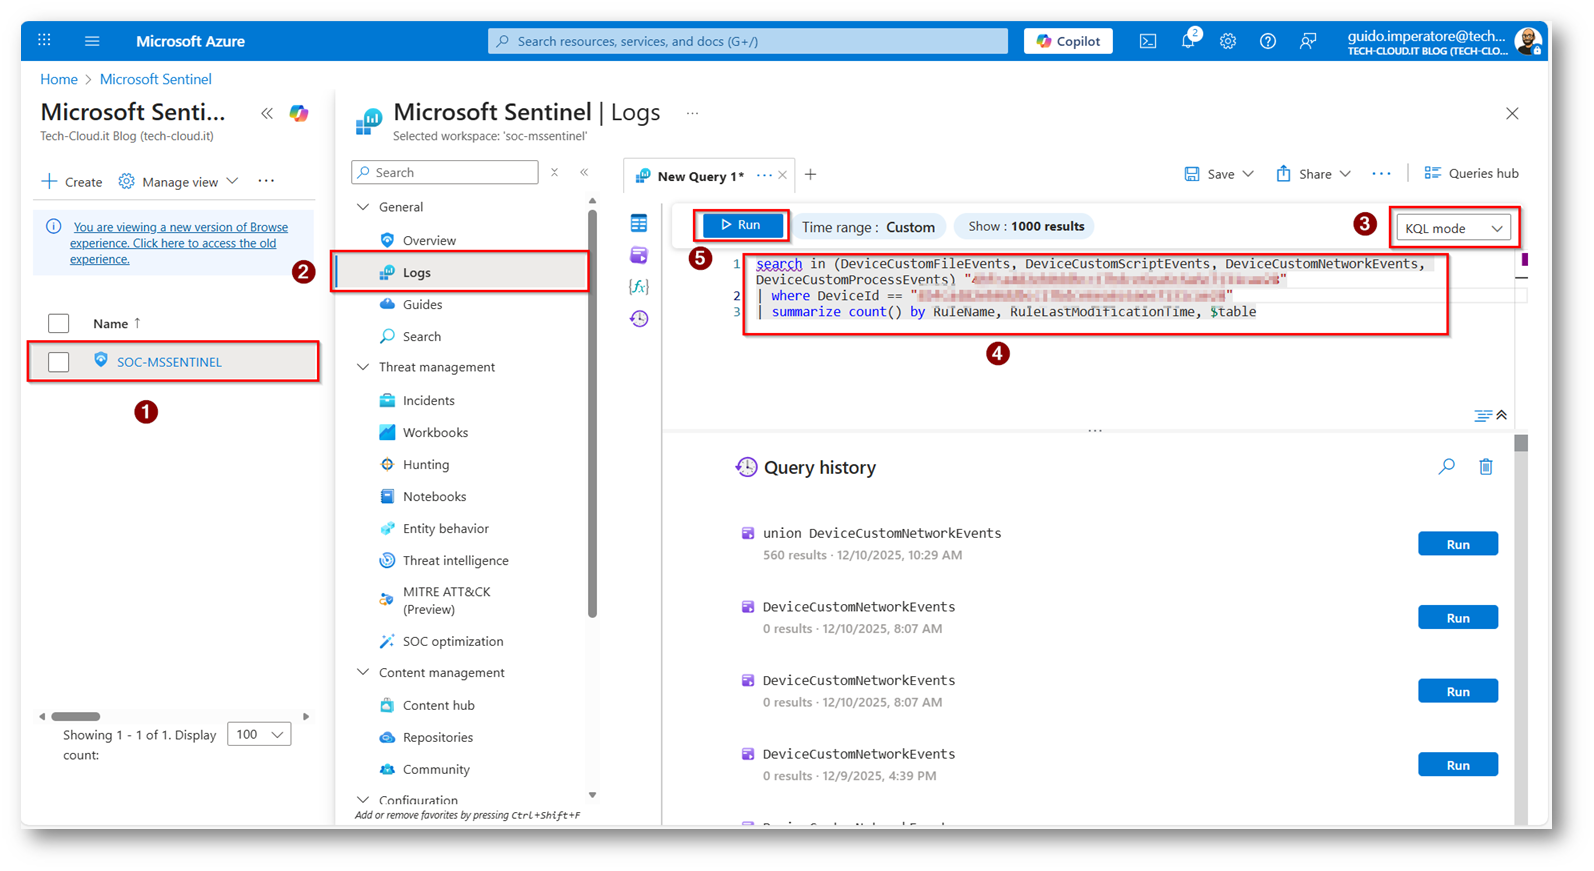Open the functions fx icon
Image resolution: width=1594 pixels, height=871 pixels.
[639, 287]
